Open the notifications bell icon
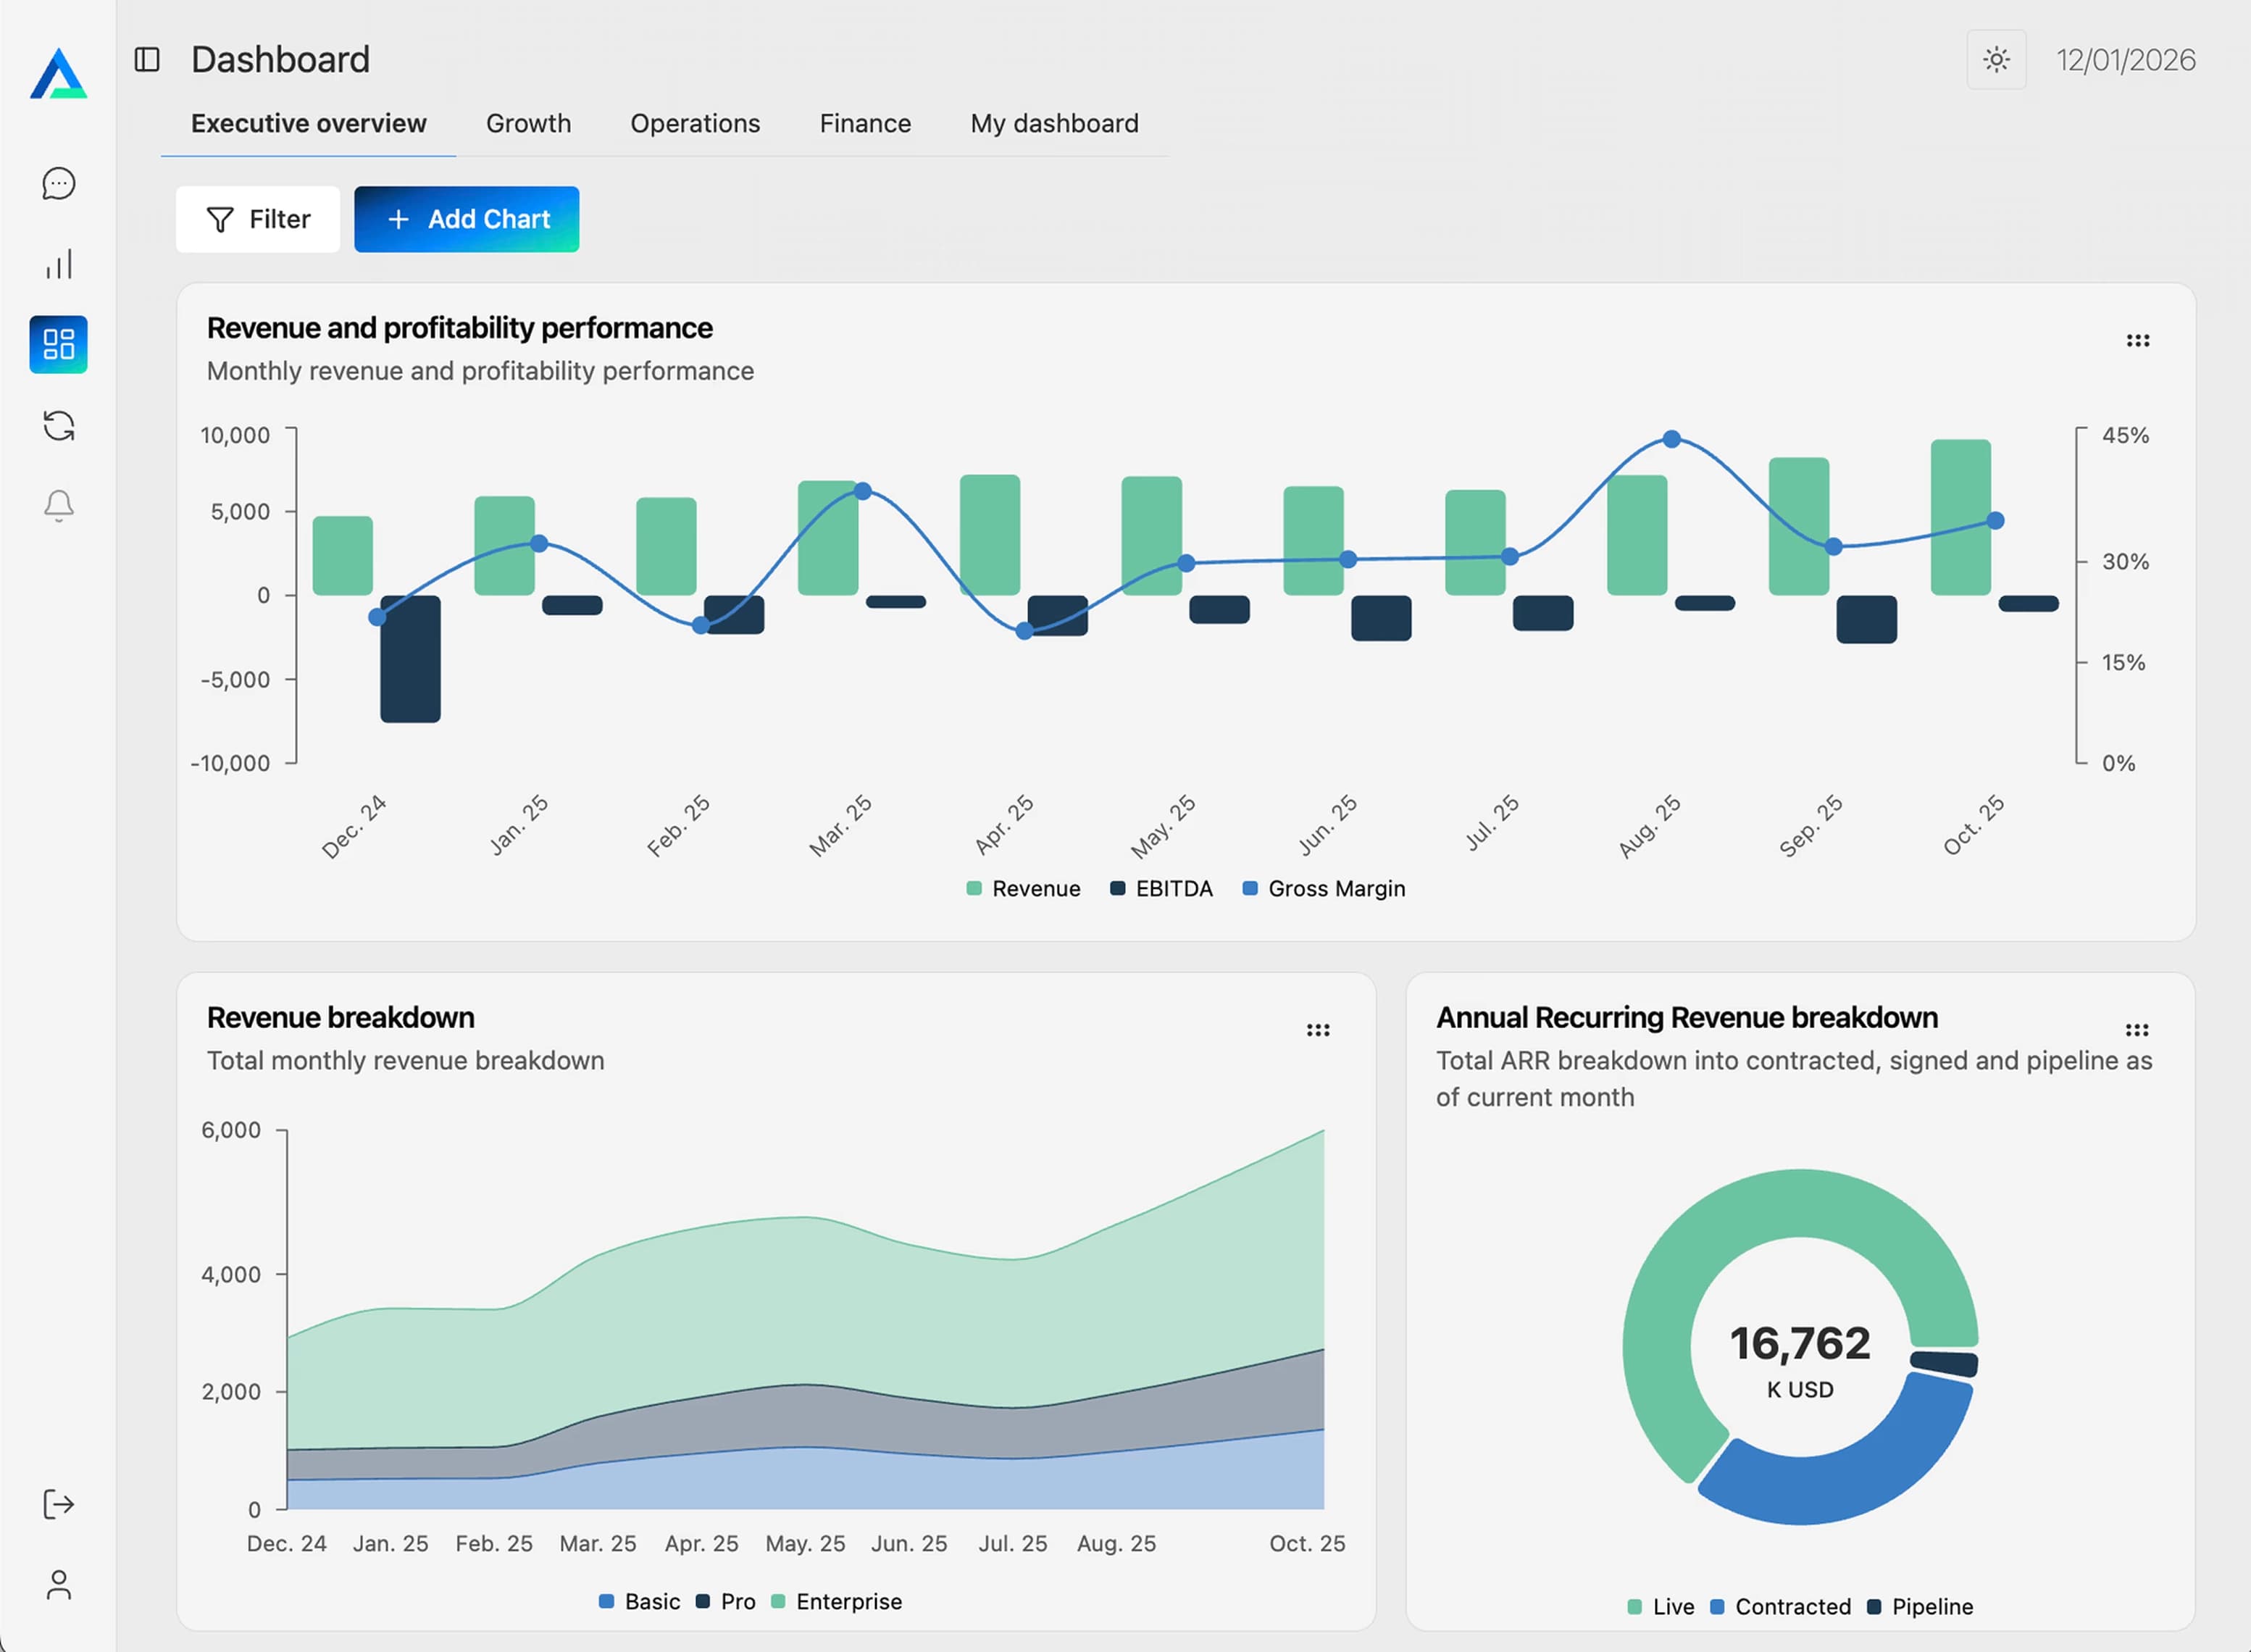The image size is (2251, 1652). point(59,506)
